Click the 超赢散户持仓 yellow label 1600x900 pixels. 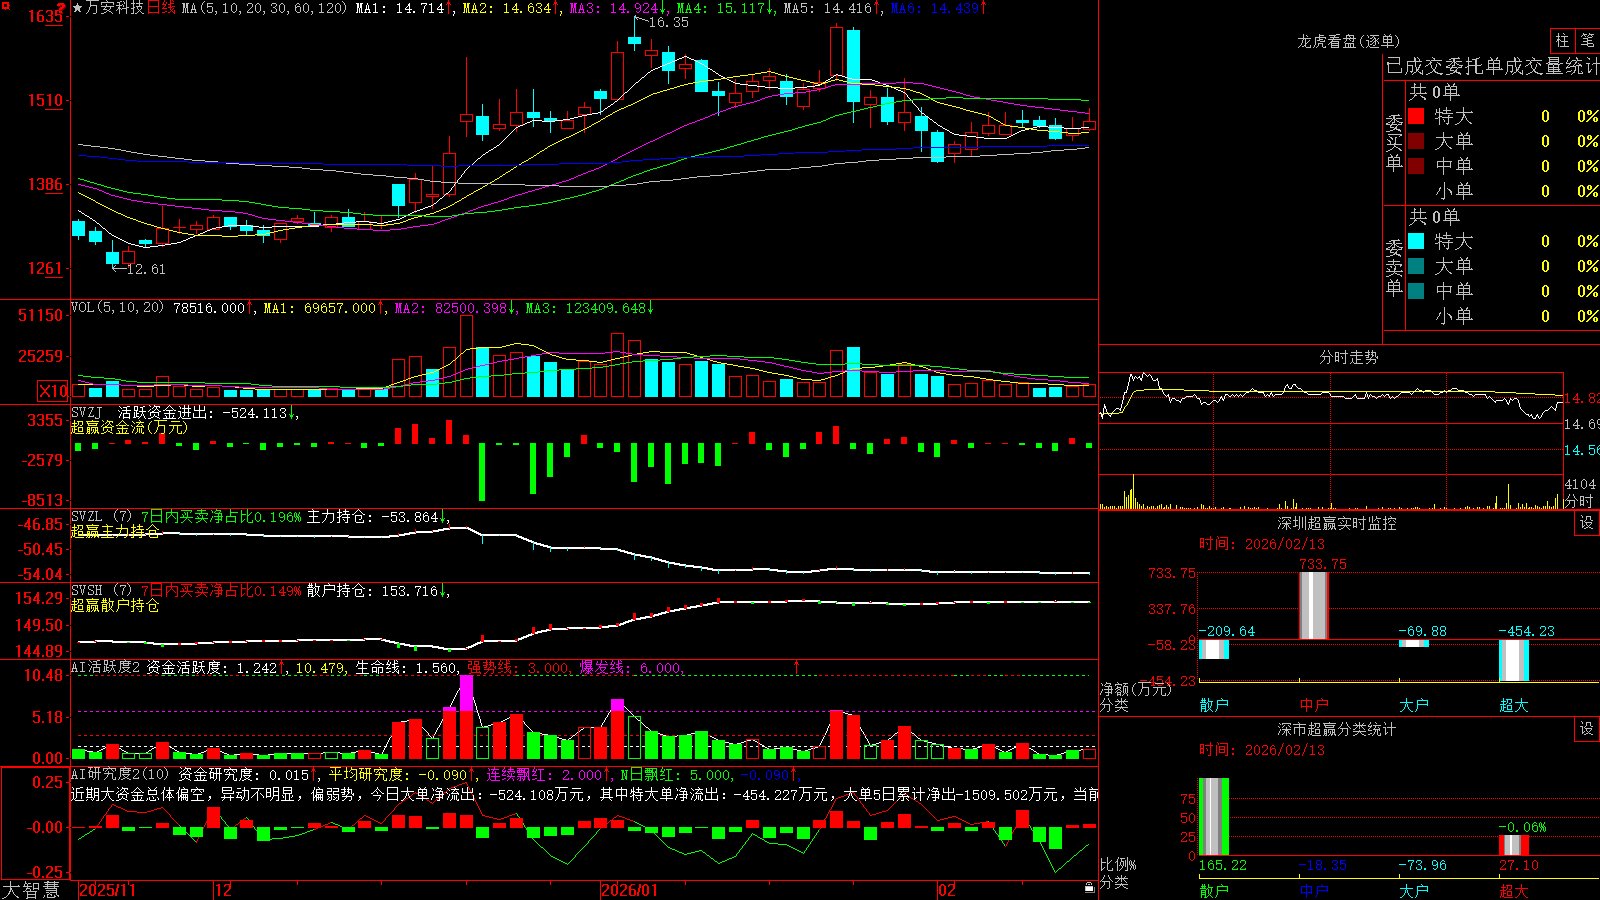(x=115, y=605)
